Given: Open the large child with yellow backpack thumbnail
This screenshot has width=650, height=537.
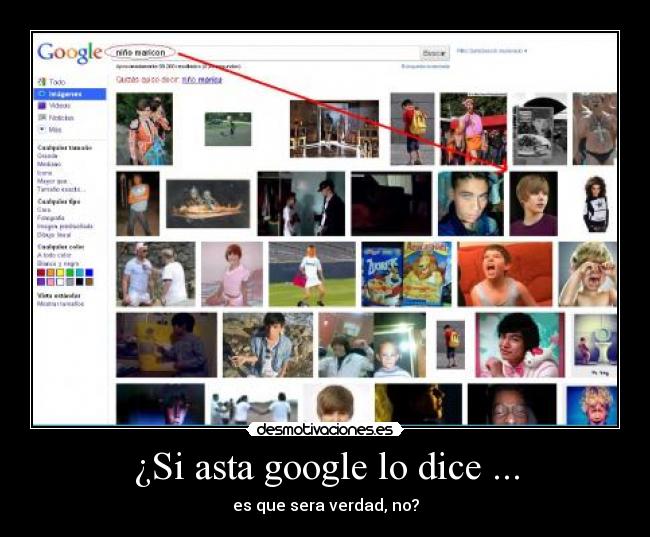Looking at the screenshot, I should click(x=412, y=129).
